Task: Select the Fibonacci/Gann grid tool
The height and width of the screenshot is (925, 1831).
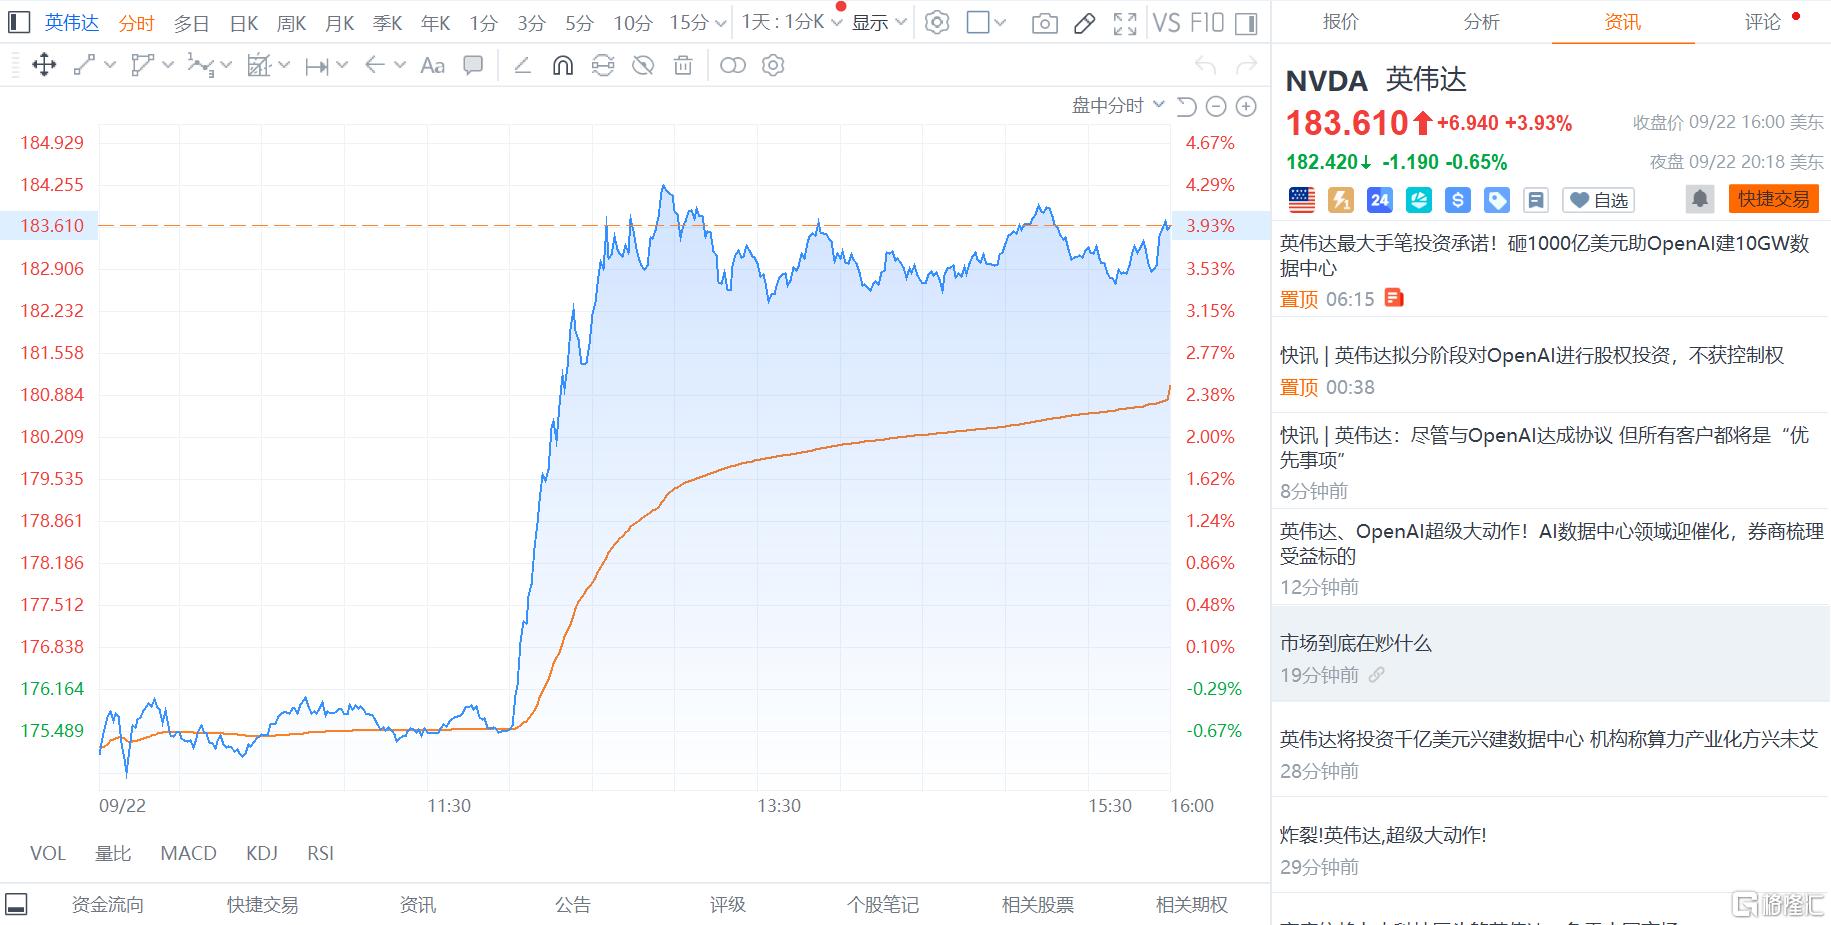Action: (259, 66)
